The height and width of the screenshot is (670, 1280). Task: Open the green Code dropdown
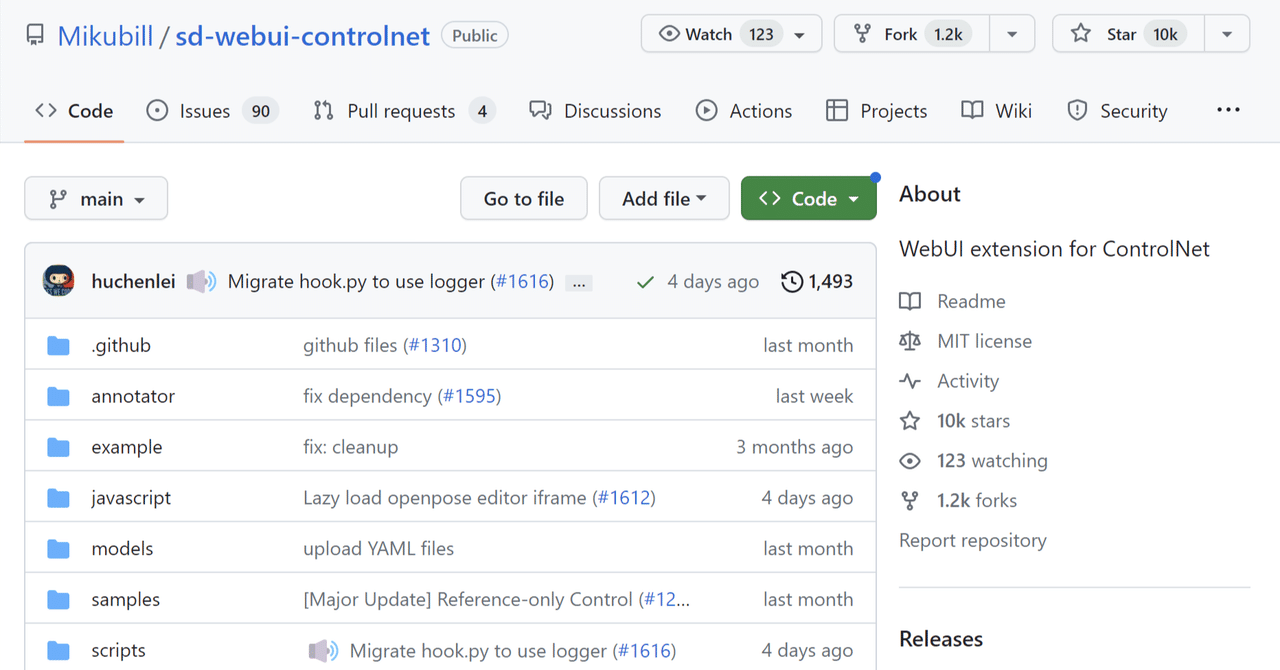[x=808, y=198]
